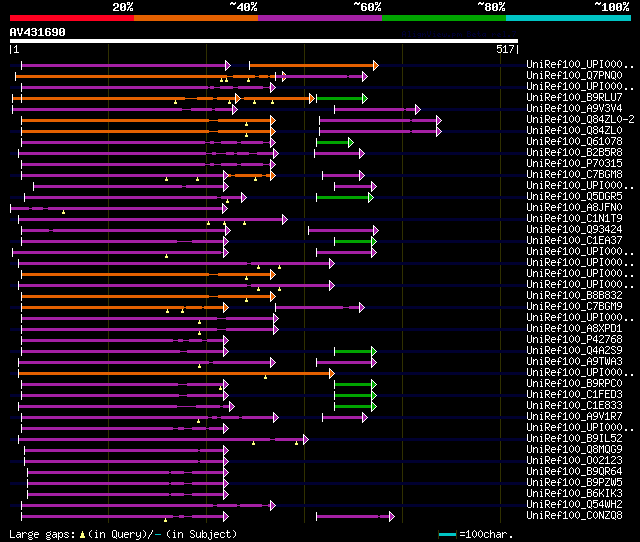Open hit UniRef100_B9RLU7

coord(574,98)
